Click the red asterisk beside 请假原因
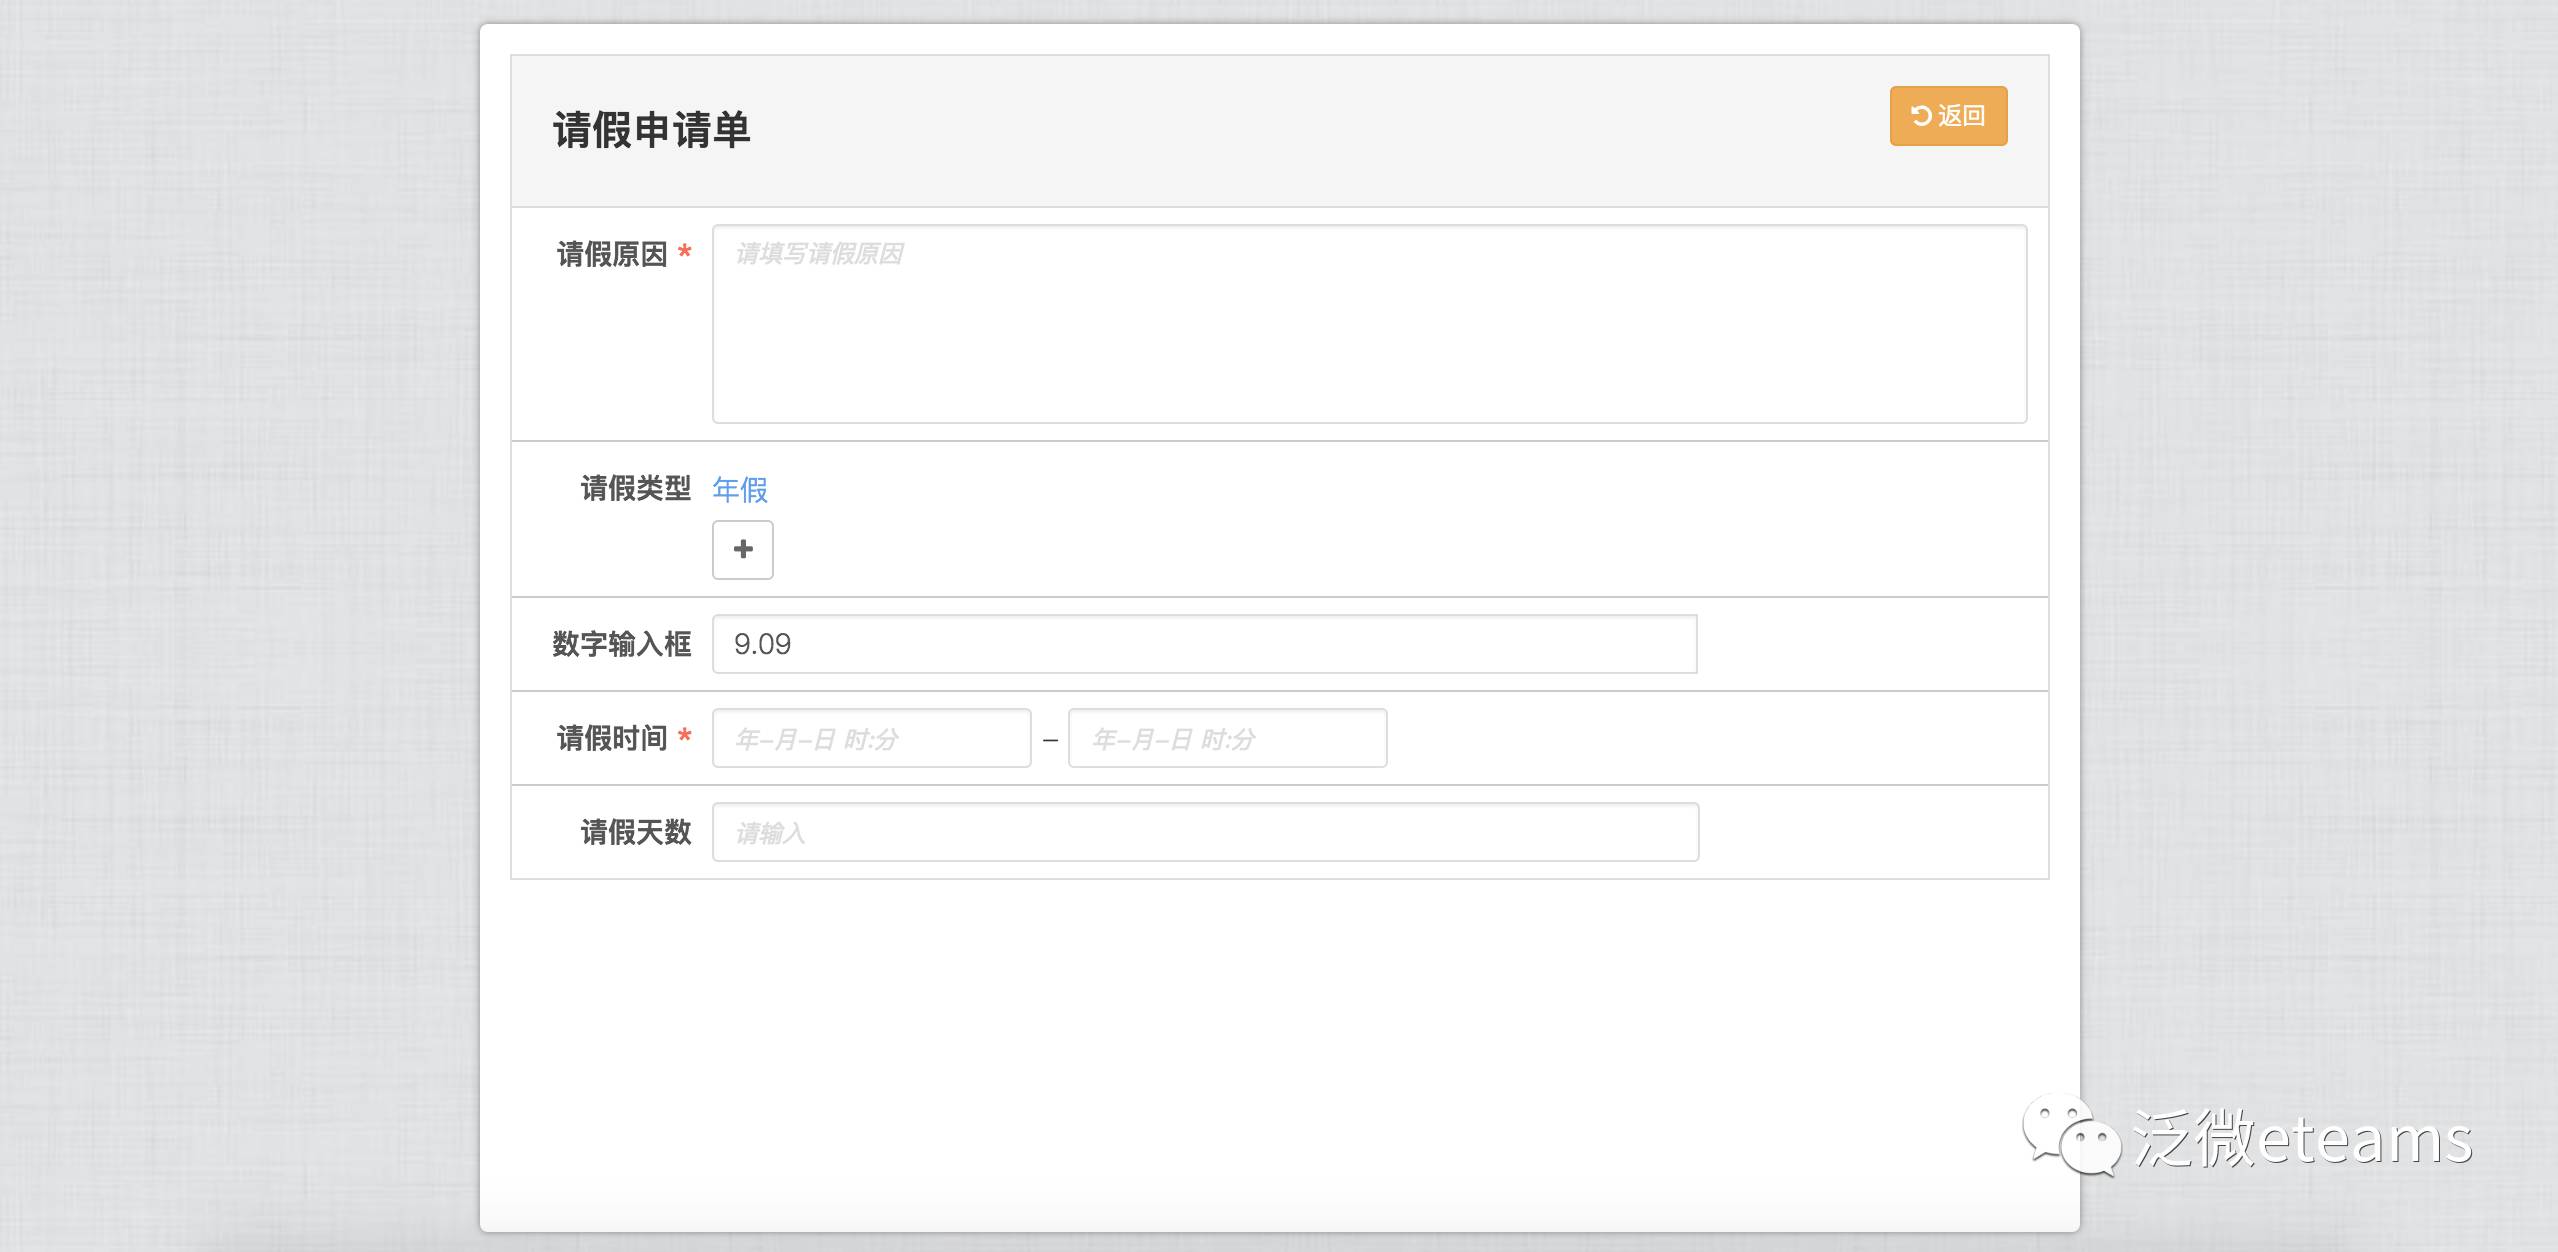Viewport: 2558px width, 1252px height. tap(685, 252)
